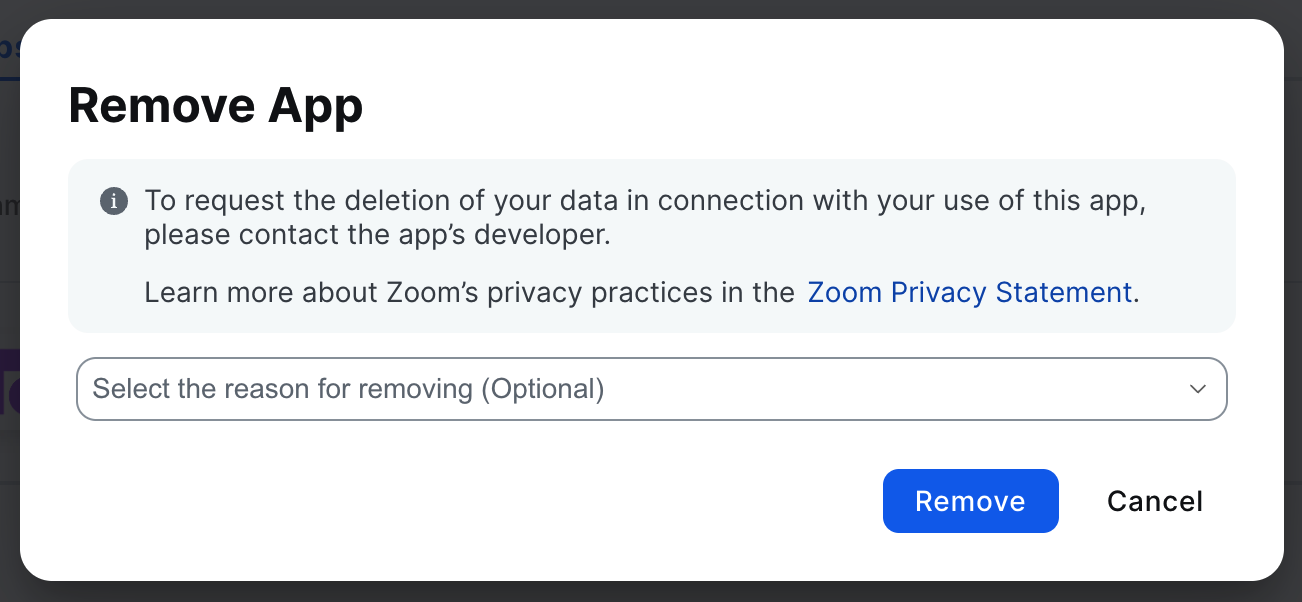Image resolution: width=1302 pixels, height=602 pixels.
Task: Click 'please contact the app's developer' text
Action: [391, 236]
